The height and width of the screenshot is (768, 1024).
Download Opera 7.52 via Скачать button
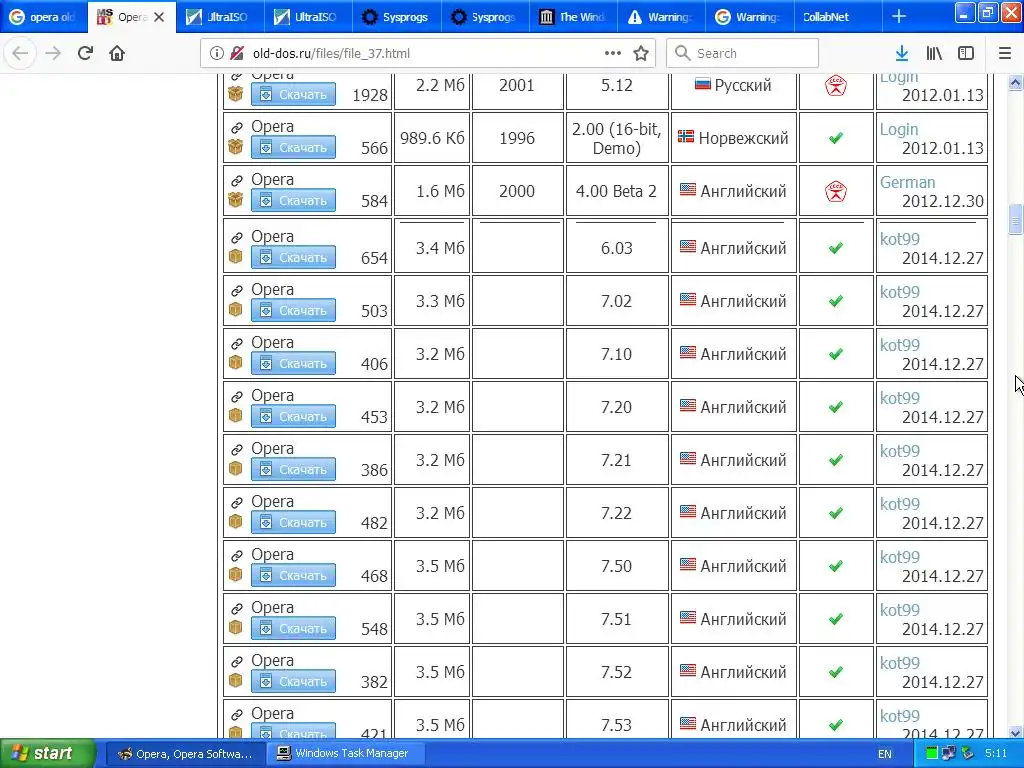293,681
